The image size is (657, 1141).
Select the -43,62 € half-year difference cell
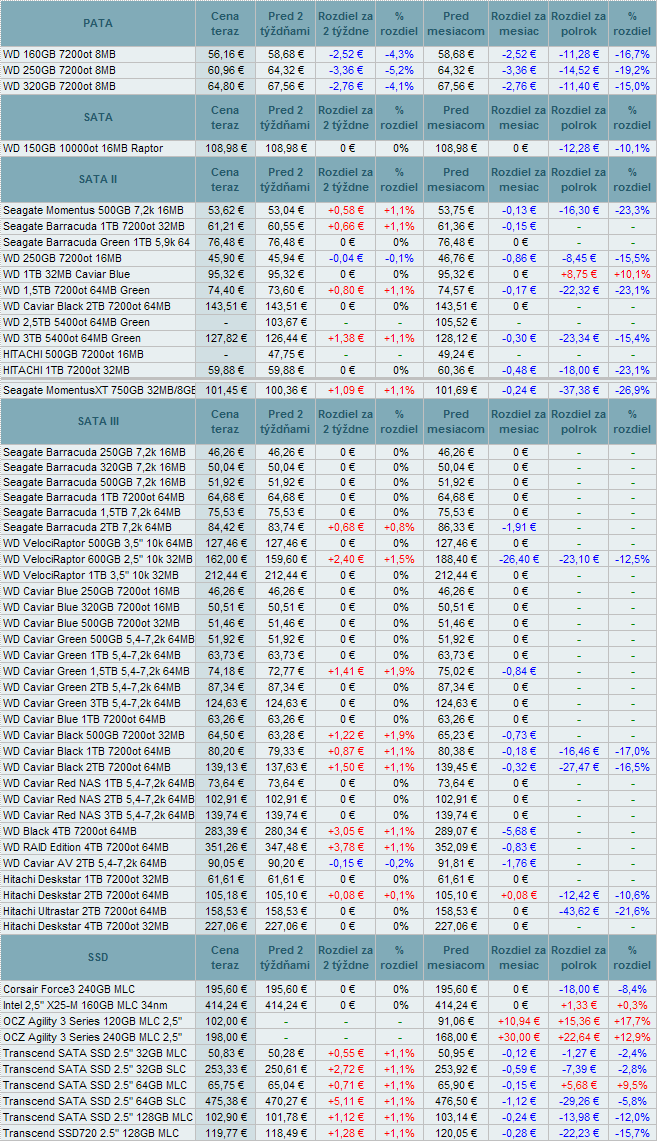(x=578, y=910)
